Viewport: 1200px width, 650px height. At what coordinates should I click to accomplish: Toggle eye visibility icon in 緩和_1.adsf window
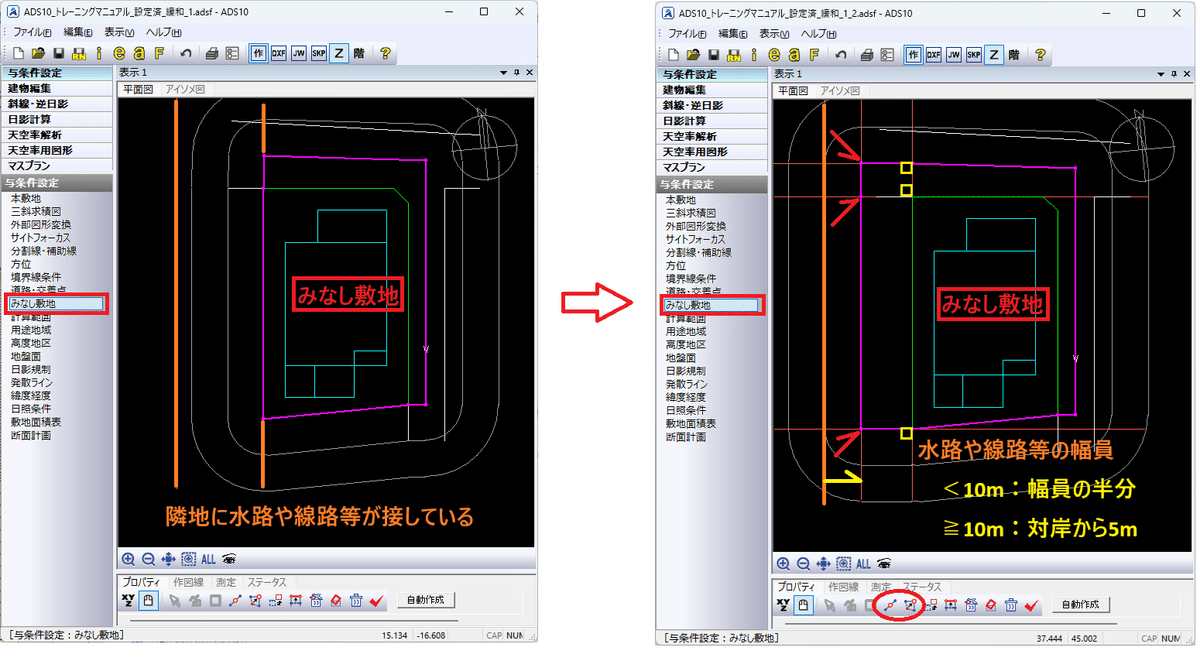pos(229,560)
